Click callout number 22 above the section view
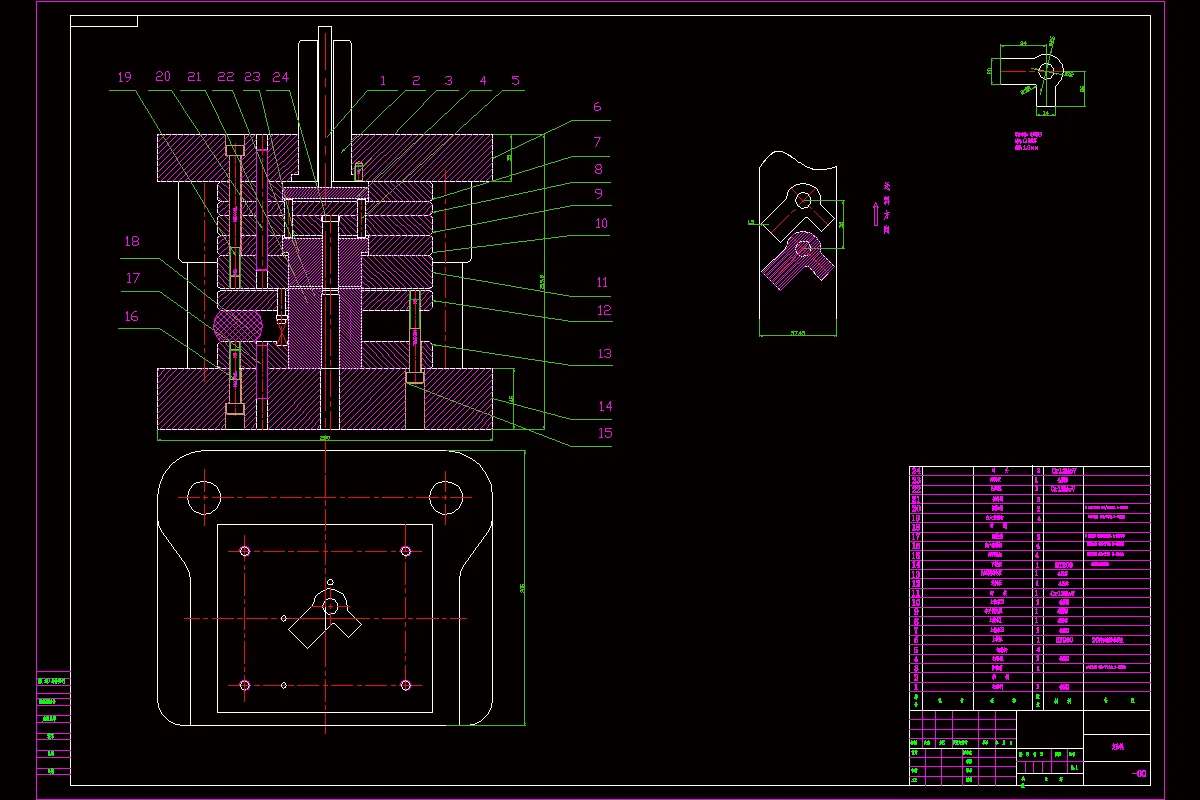The width and height of the screenshot is (1200, 800). tap(226, 77)
